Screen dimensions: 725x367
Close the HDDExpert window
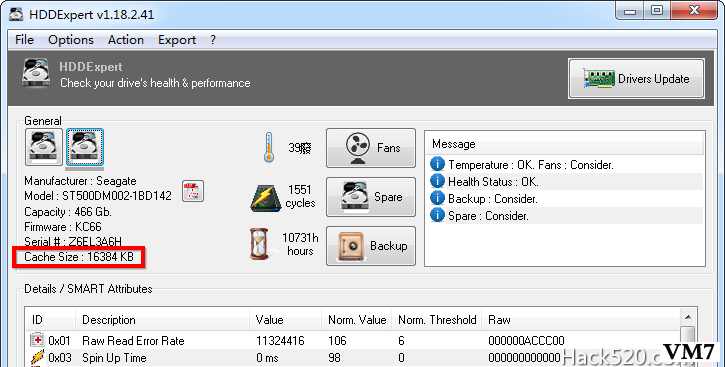pos(694,11)
